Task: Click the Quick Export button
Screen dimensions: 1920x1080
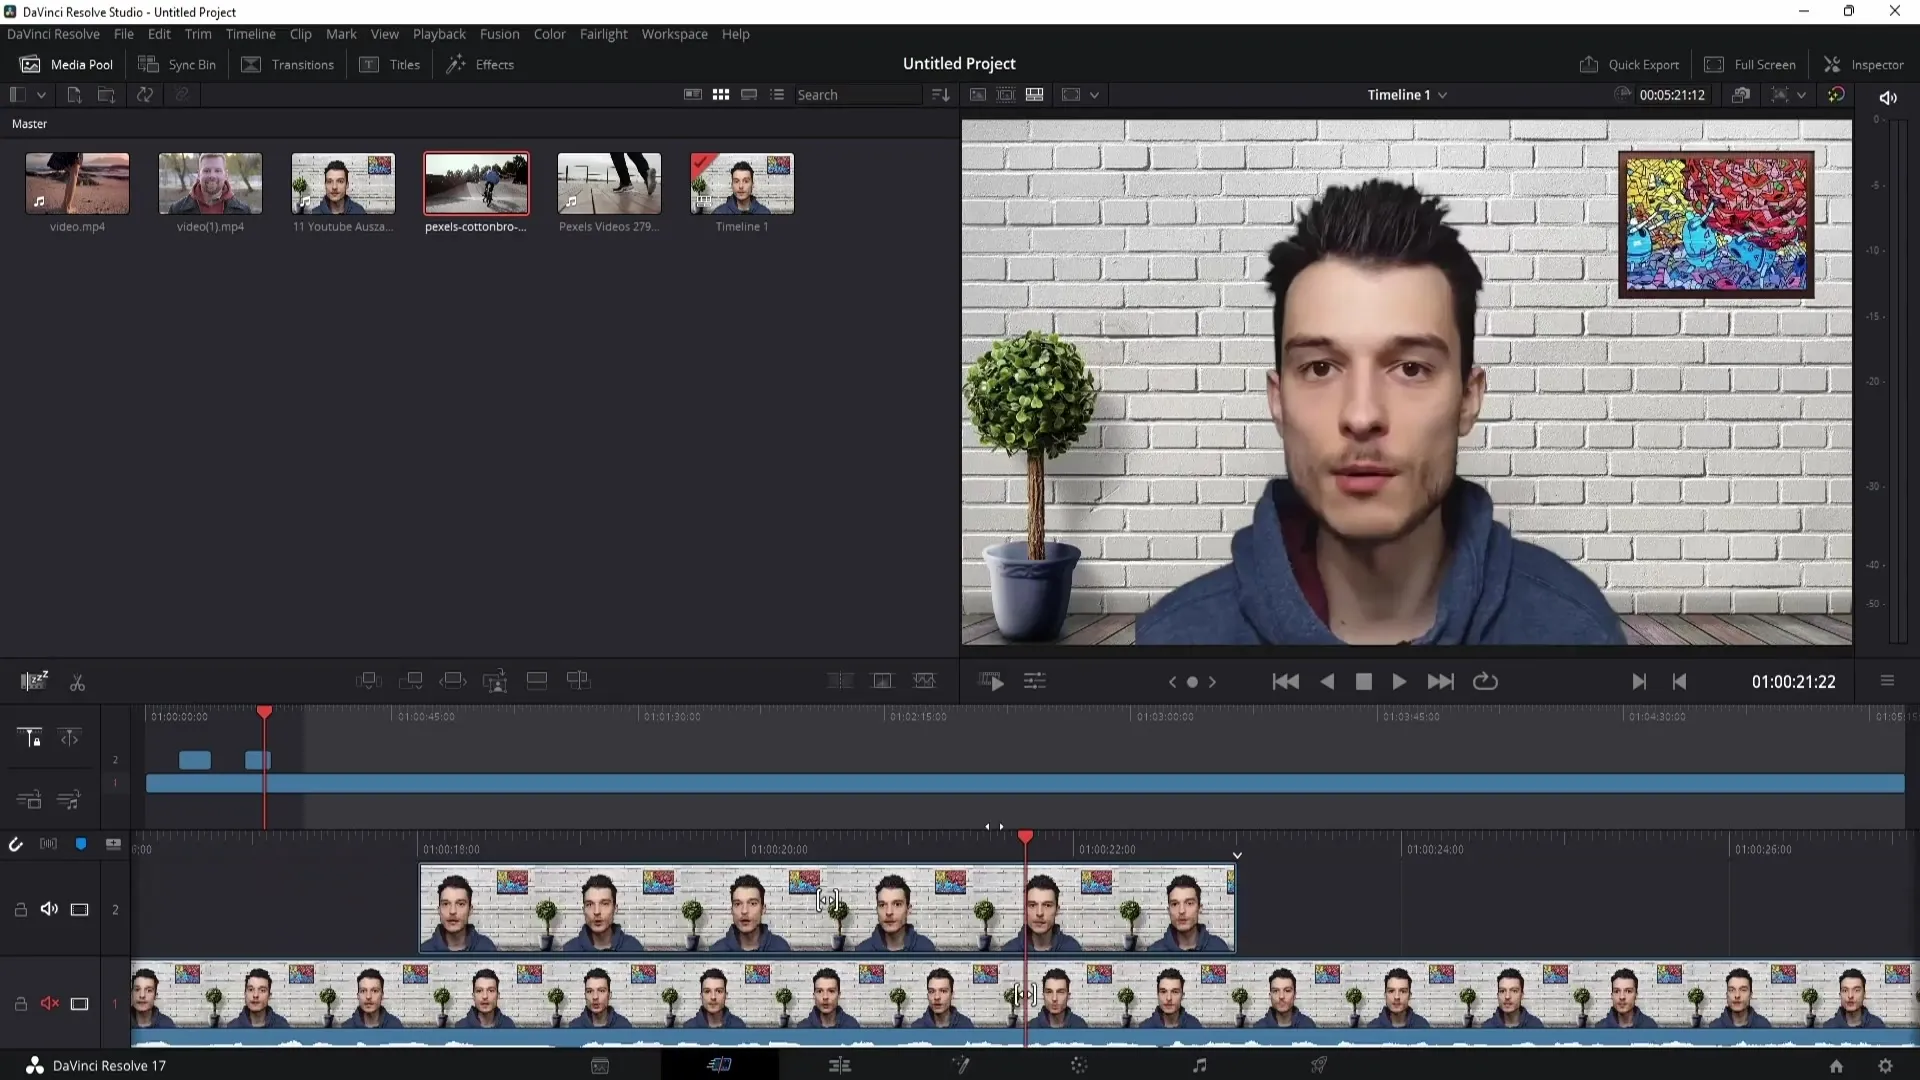Action: (x=1629, y=64)
